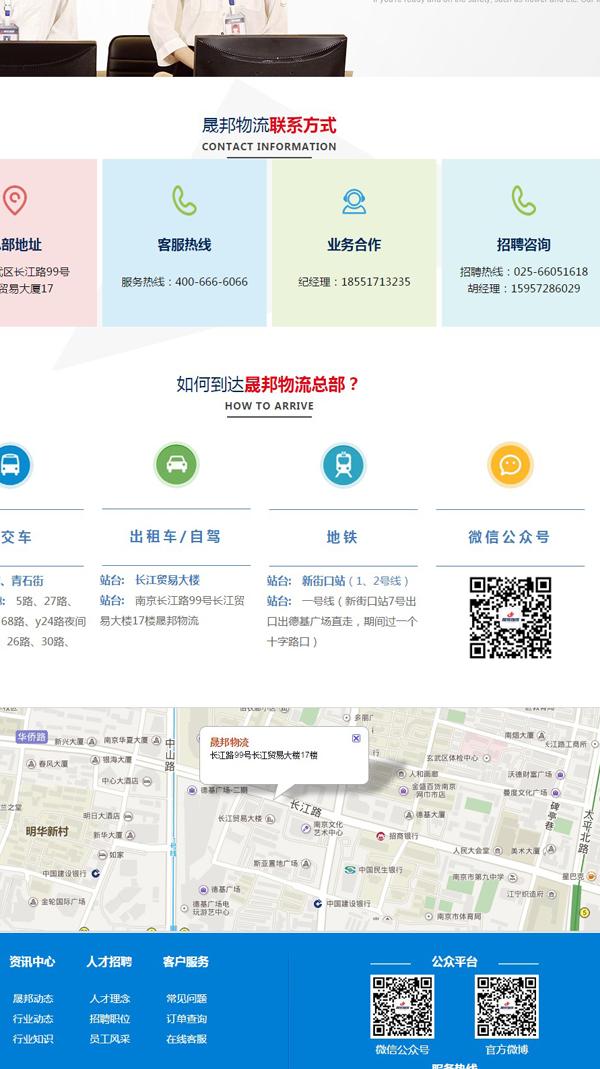600x1069 pixels.
Task: Open the 订单查询 footer link
Action: [187, 1019]
